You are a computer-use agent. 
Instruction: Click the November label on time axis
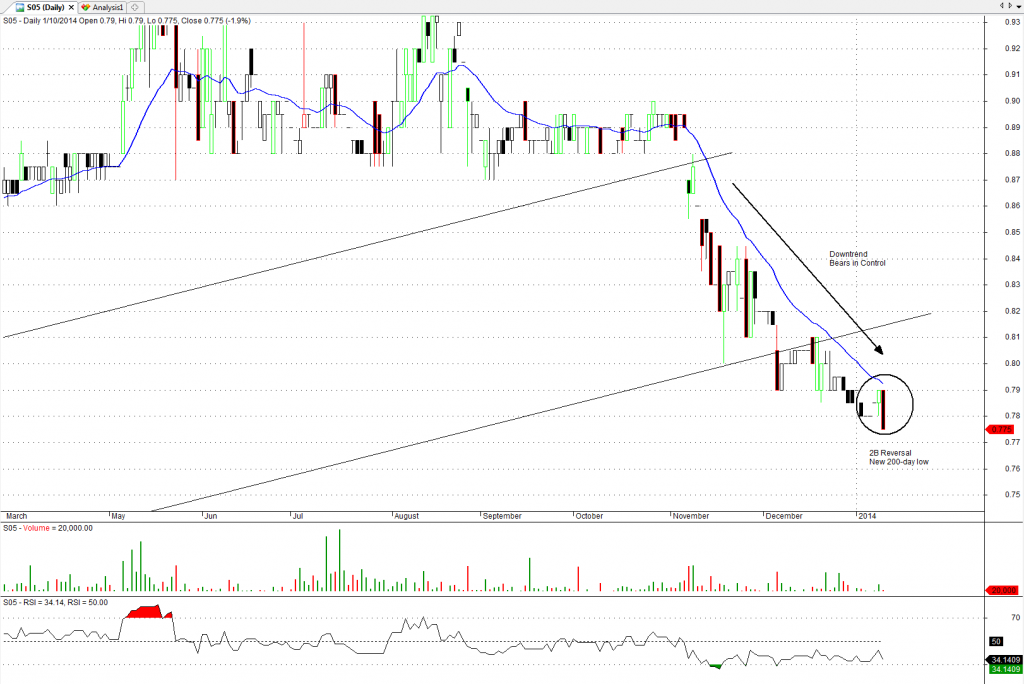pos(691,517)
